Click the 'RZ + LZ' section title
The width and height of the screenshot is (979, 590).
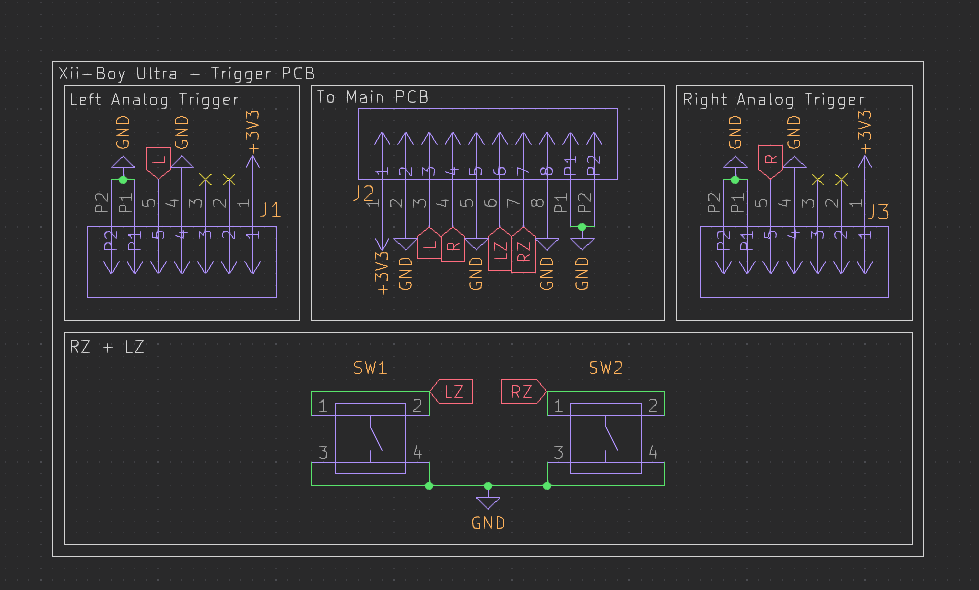coord(107,347)
